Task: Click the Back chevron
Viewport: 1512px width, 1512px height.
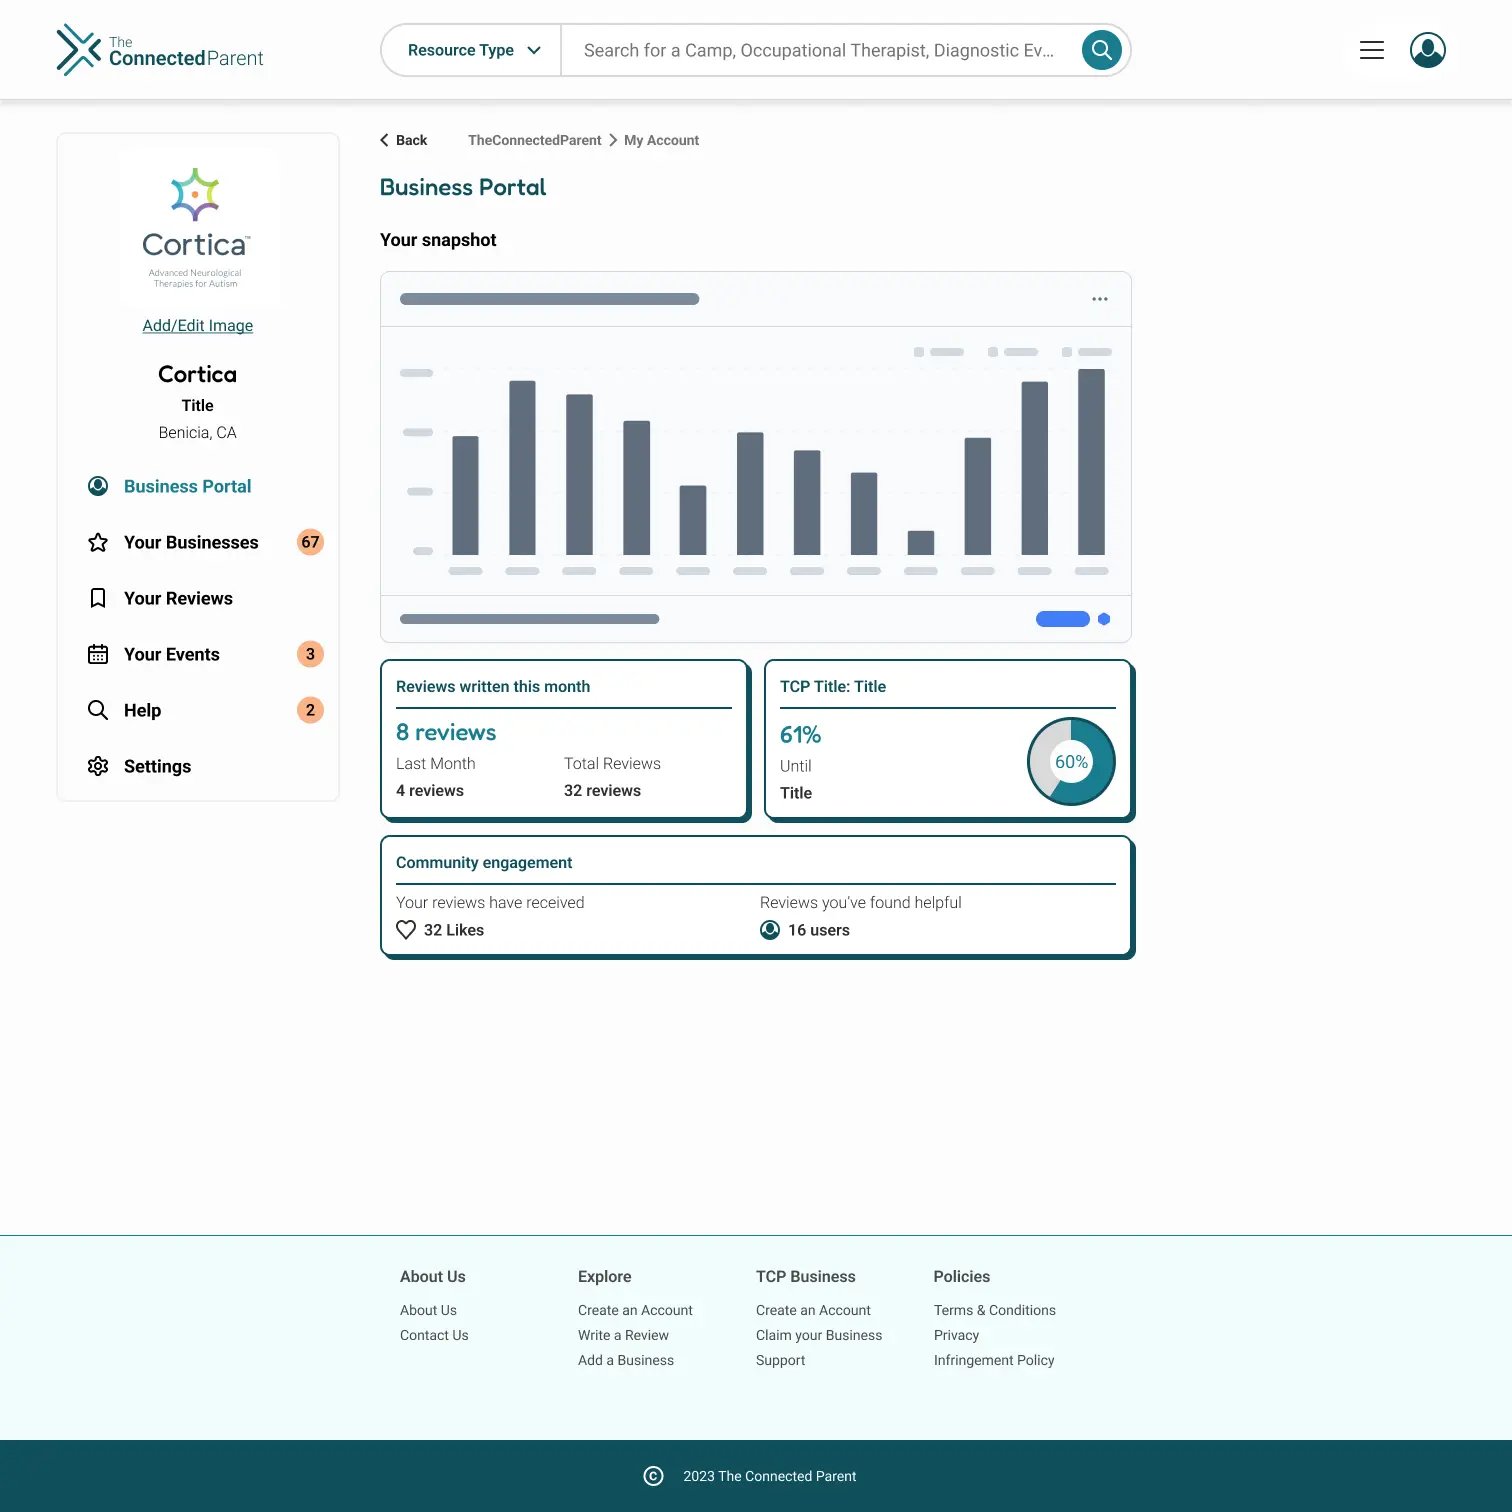Action: pos(385,140)
